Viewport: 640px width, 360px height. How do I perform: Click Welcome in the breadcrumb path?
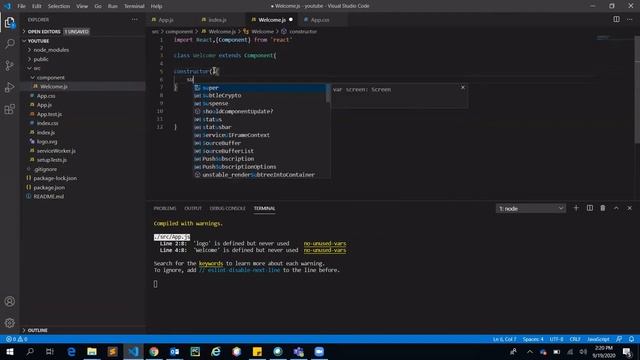[262, 31]
